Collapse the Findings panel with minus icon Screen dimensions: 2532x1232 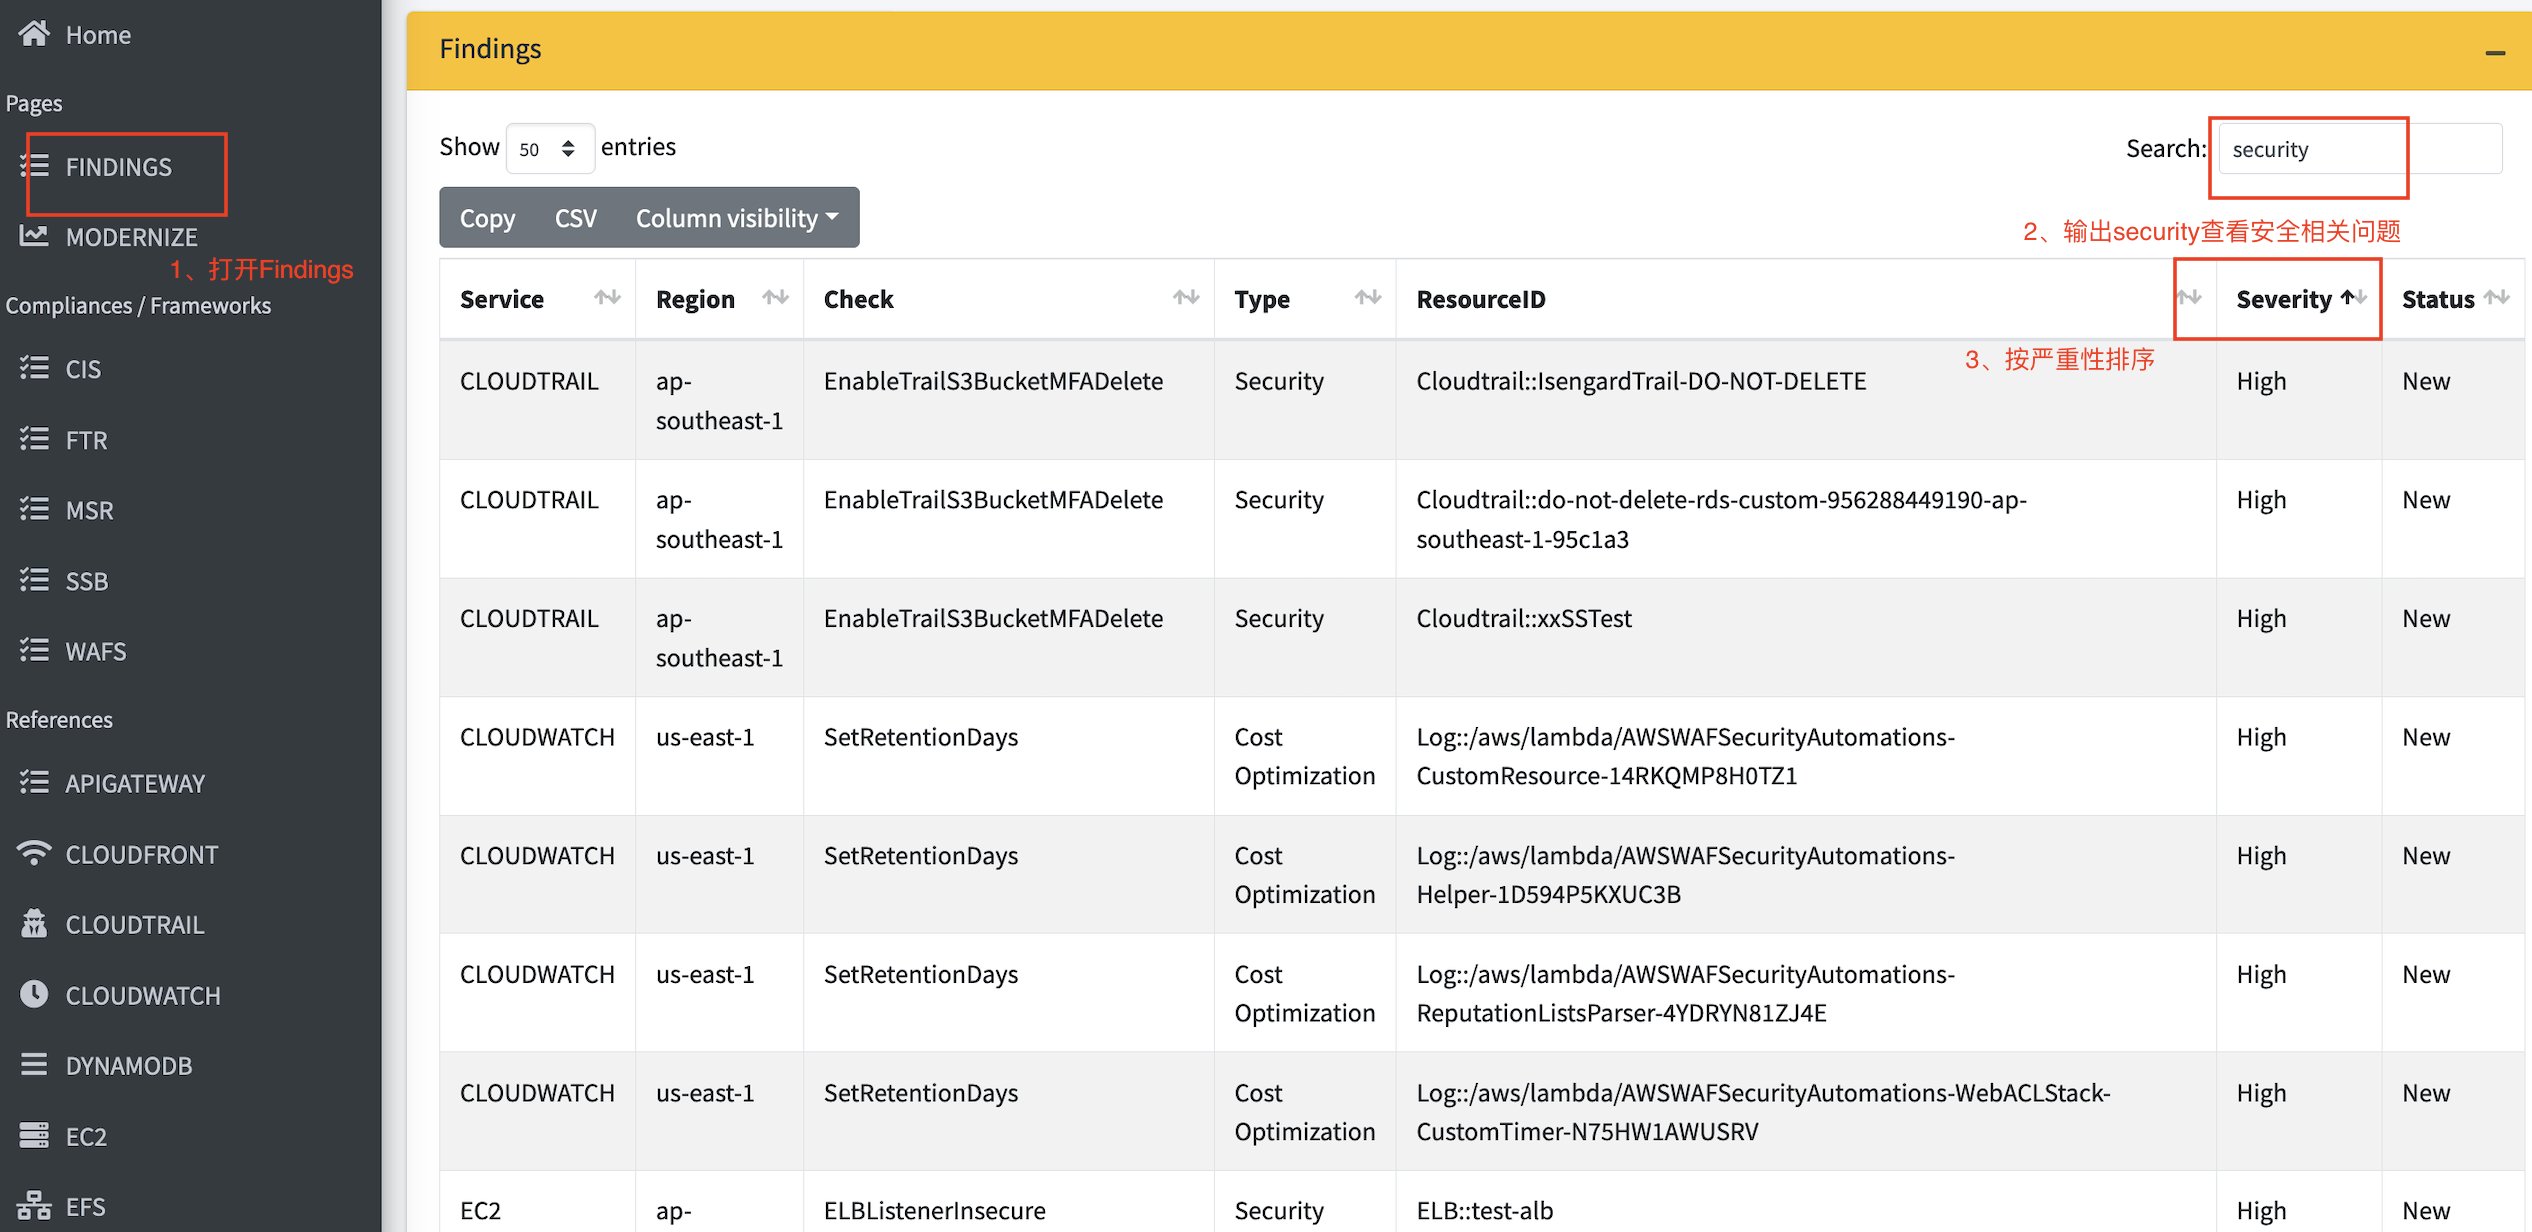tap(2494, 52)
